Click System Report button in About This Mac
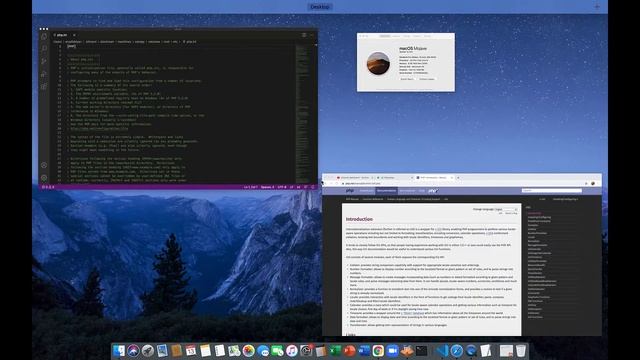This screenshot has width=640, height=360. (407, 79)
